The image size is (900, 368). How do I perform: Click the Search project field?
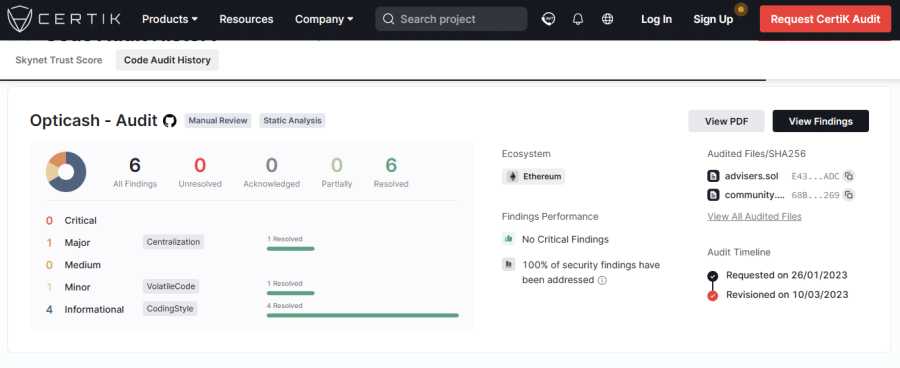[x=451, y=19]
